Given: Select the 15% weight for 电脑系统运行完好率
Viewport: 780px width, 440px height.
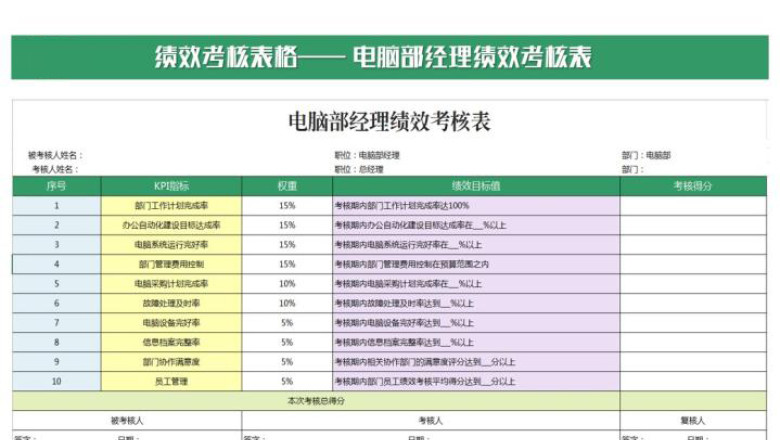Looking at the screenshot, I should [x=287, y=245].
